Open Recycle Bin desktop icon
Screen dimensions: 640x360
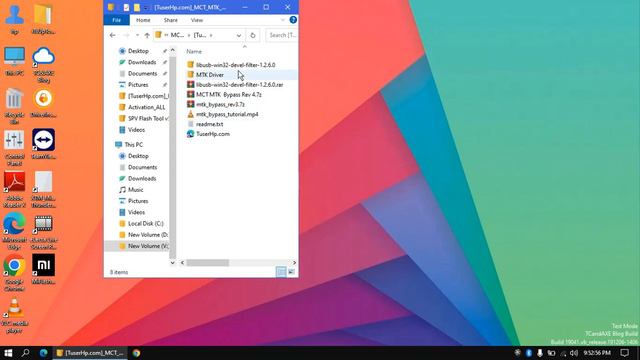[x=14, y=106]
